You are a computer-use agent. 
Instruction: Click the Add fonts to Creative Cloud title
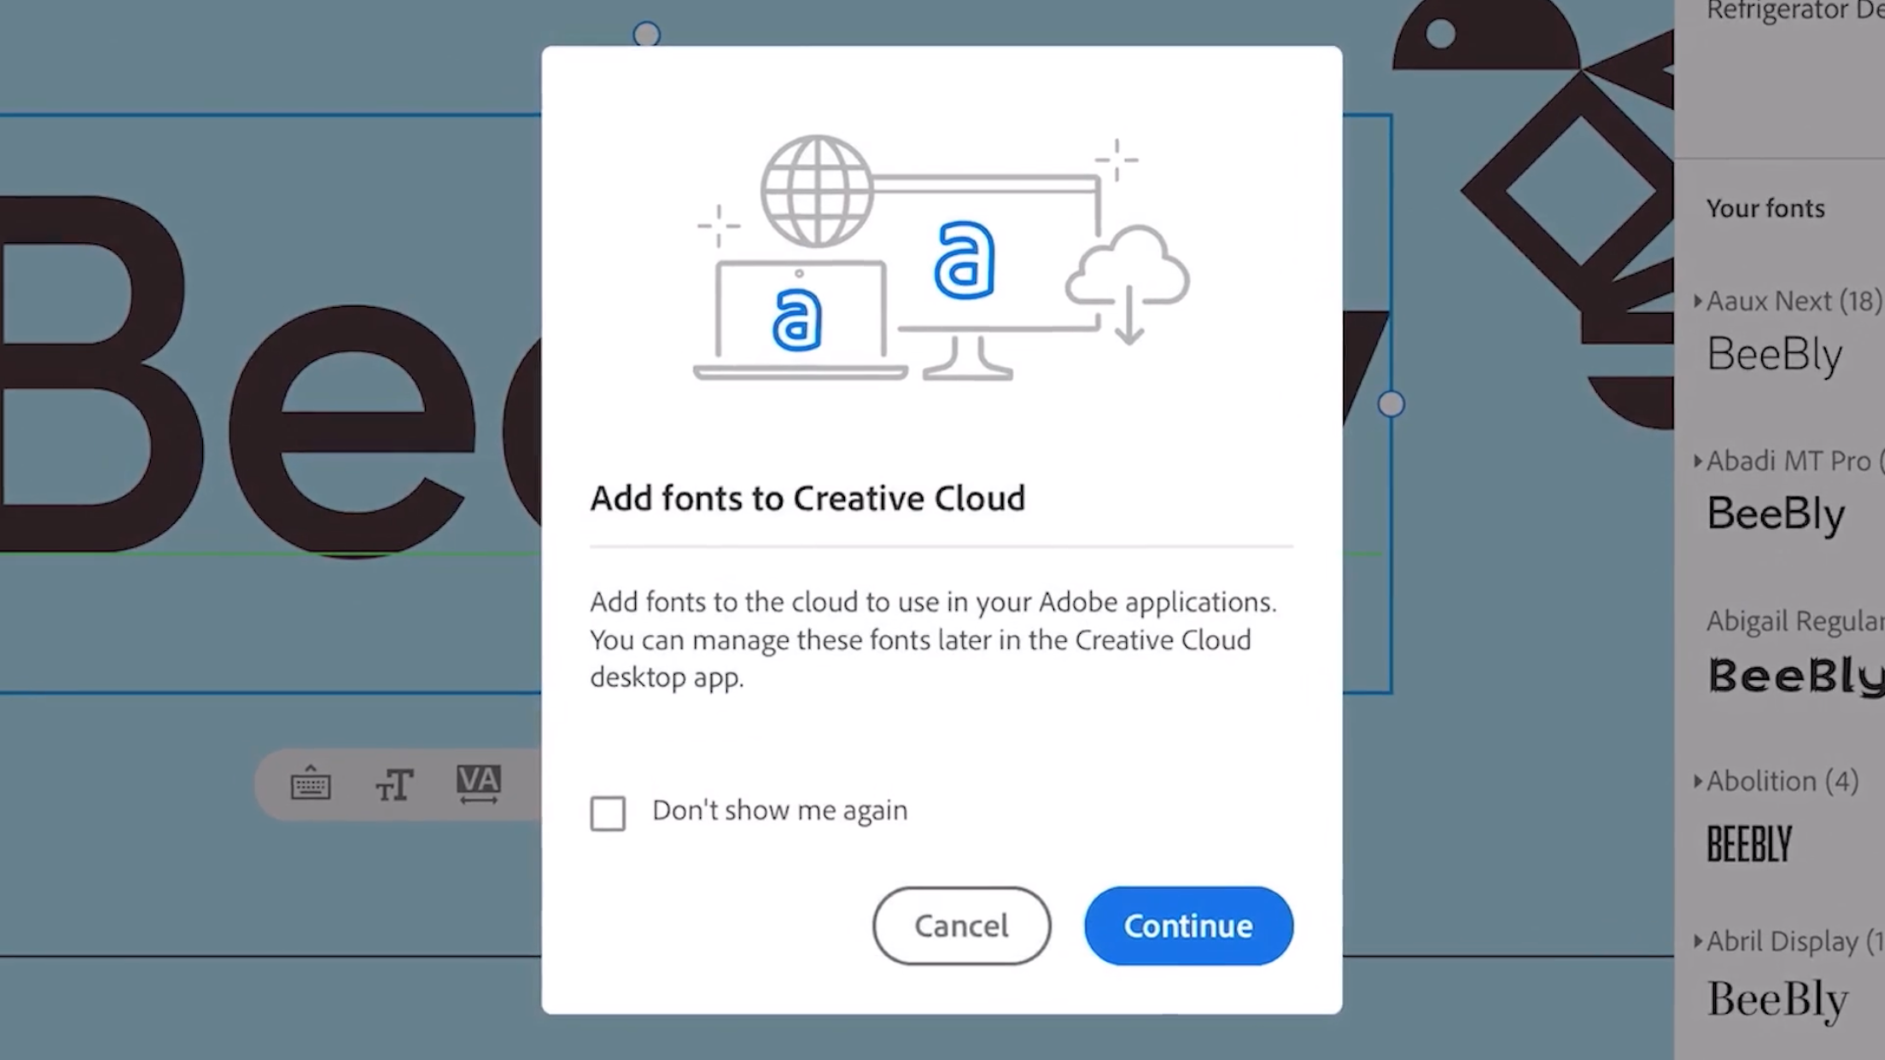coord(807,498)
